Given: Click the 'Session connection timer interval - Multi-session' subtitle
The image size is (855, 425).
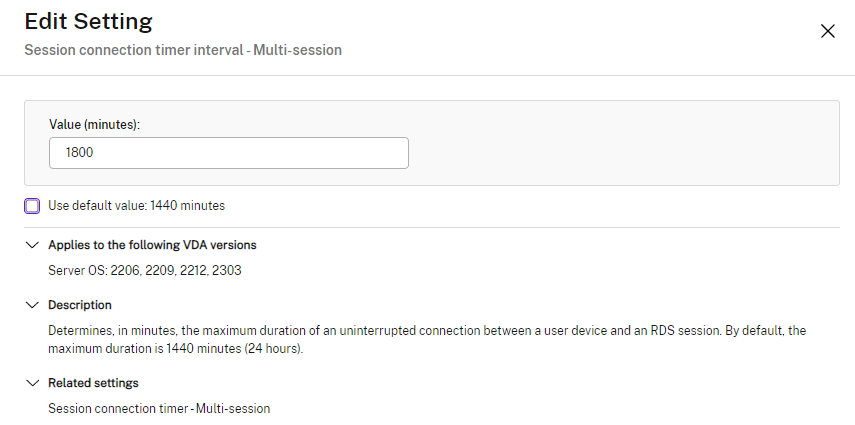Looking at the screenshot, I should coord(183,49).
